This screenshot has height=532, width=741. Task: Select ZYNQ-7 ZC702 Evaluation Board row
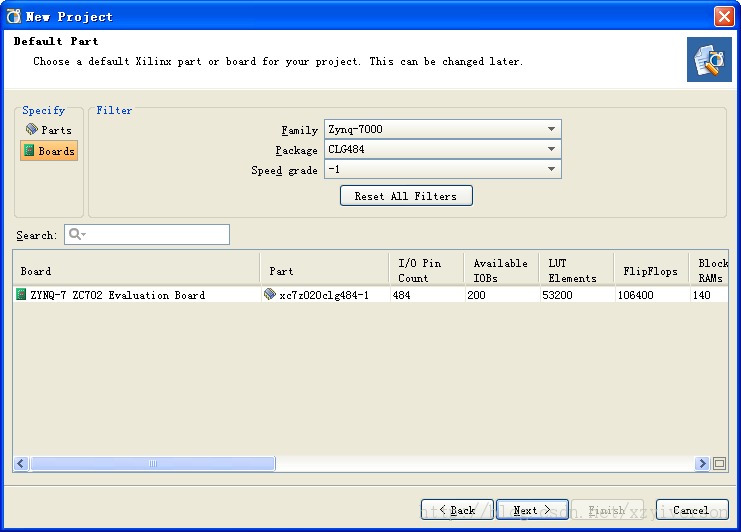pos(117,295)
